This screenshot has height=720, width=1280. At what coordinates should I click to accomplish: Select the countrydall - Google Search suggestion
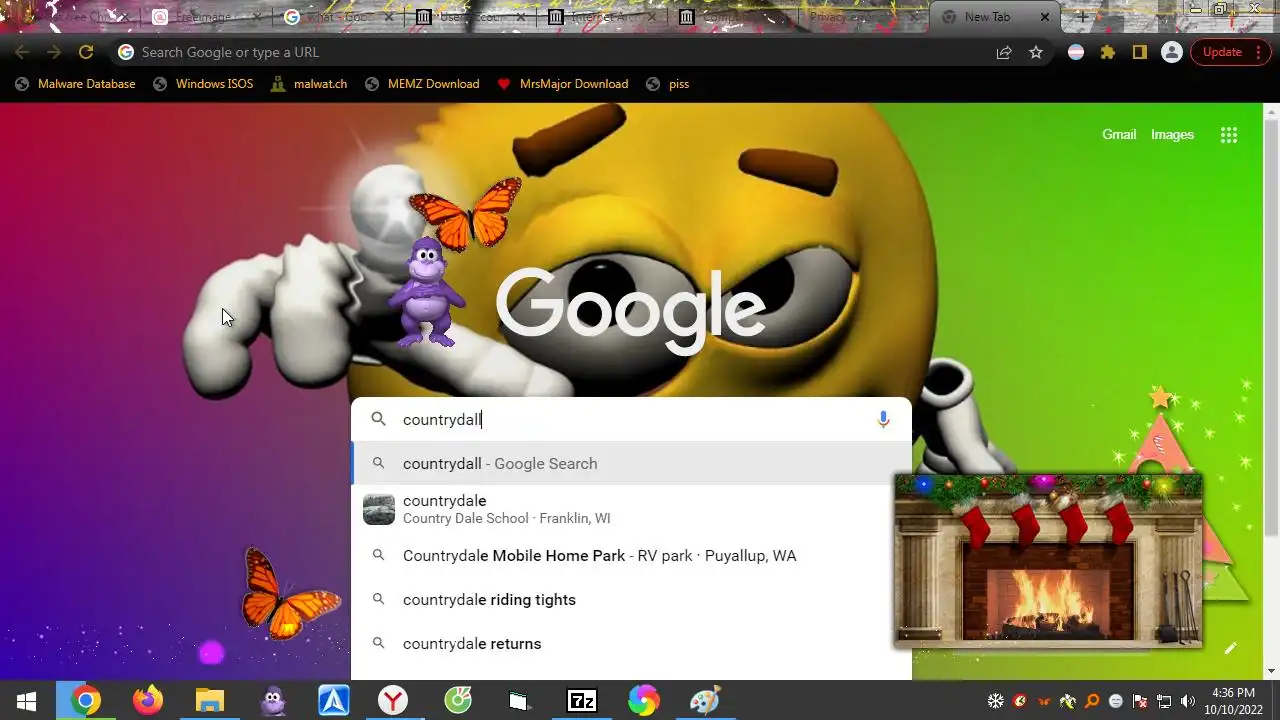pyautogui.click(x=631, y=464)
